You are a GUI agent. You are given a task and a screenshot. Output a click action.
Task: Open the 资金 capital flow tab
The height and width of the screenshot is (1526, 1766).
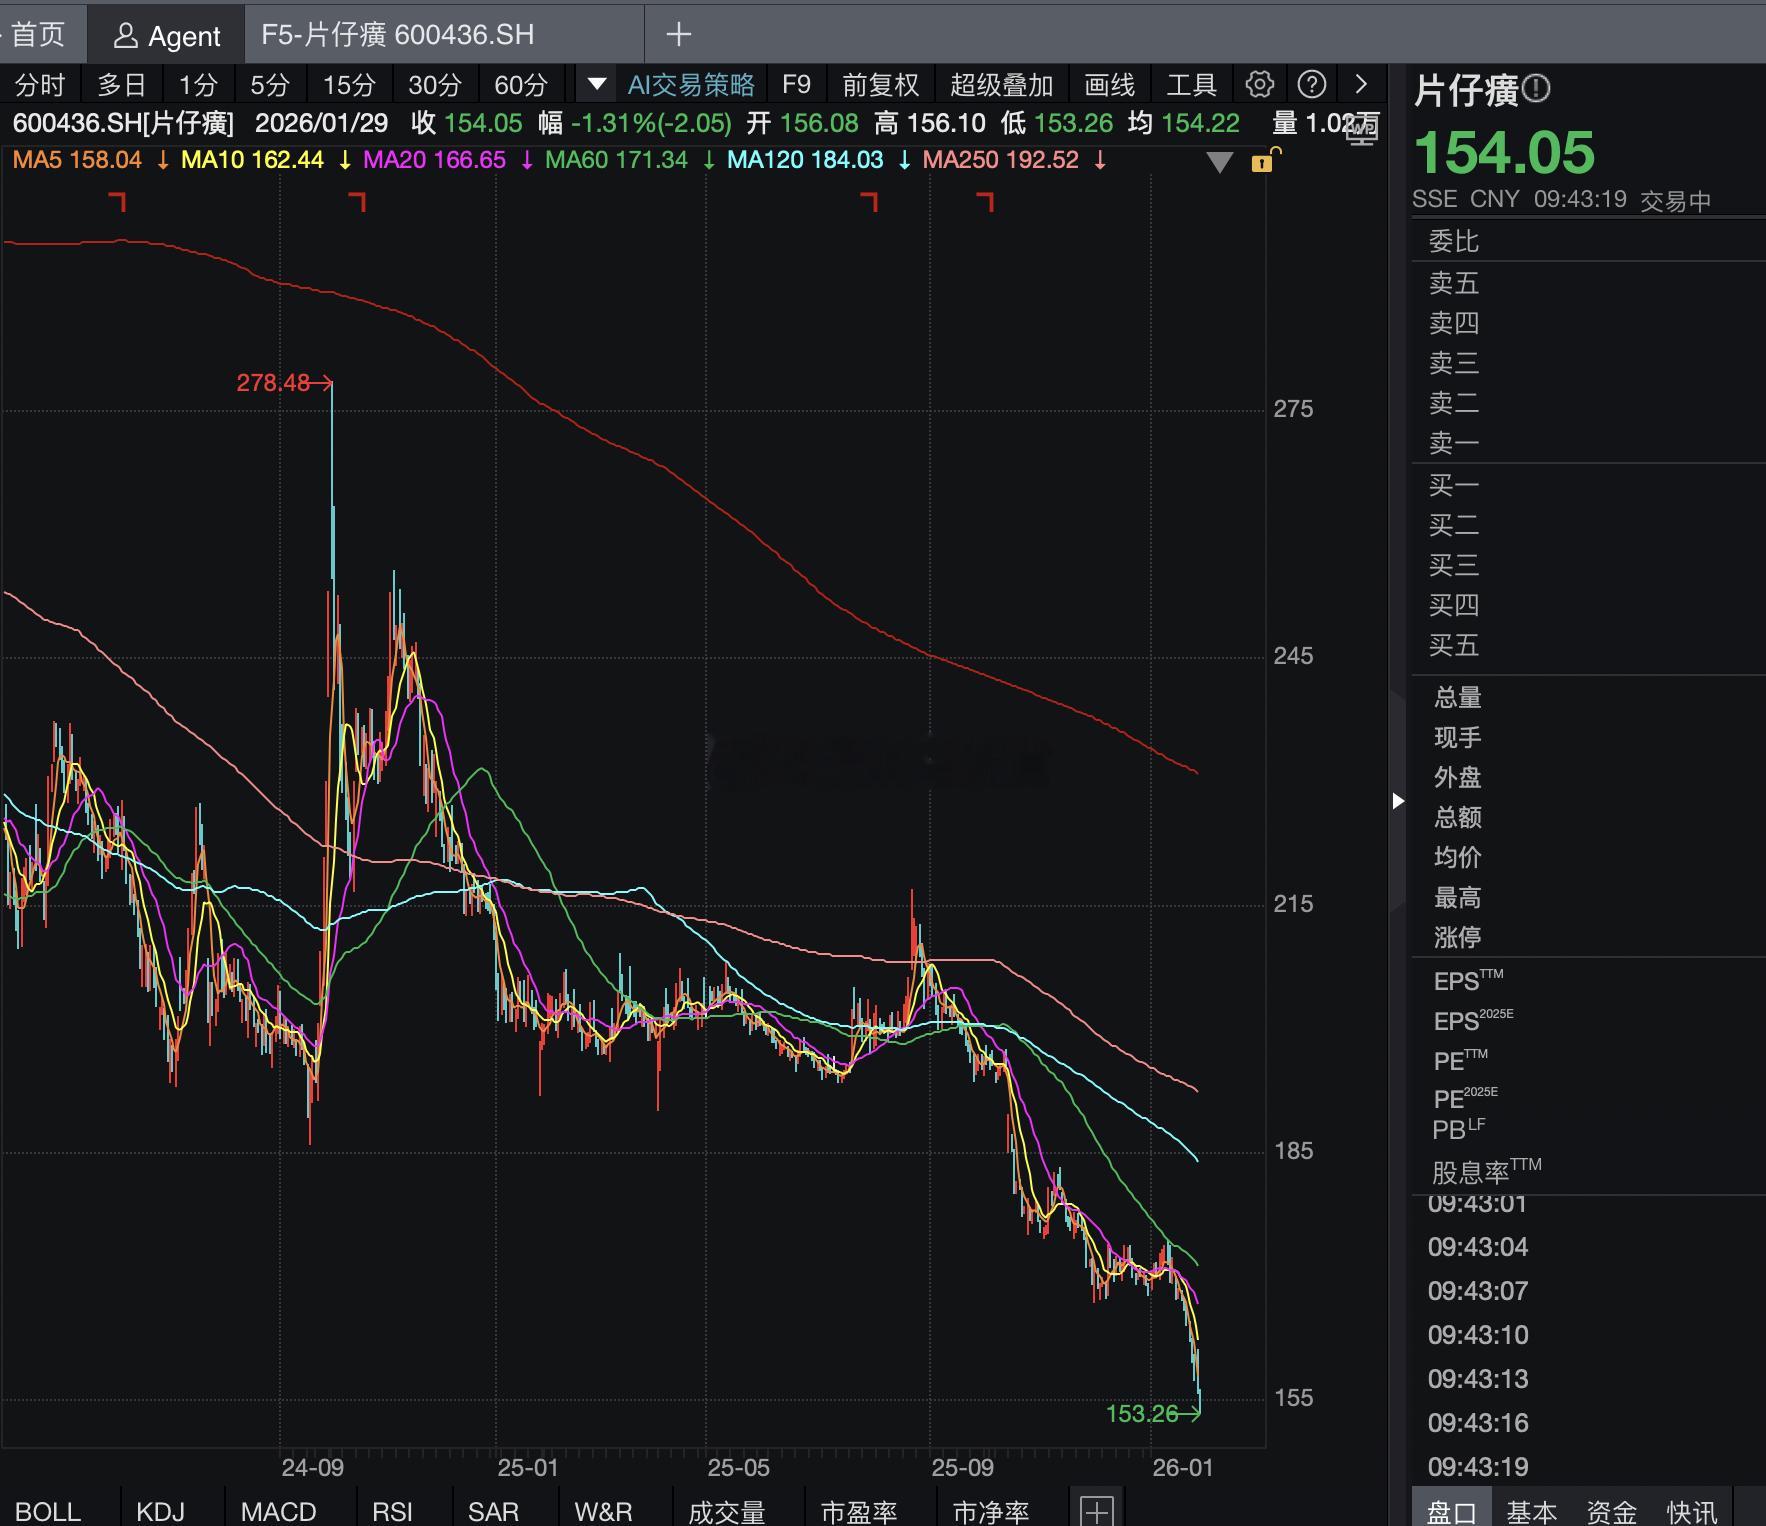(x=1612, y=1511)
